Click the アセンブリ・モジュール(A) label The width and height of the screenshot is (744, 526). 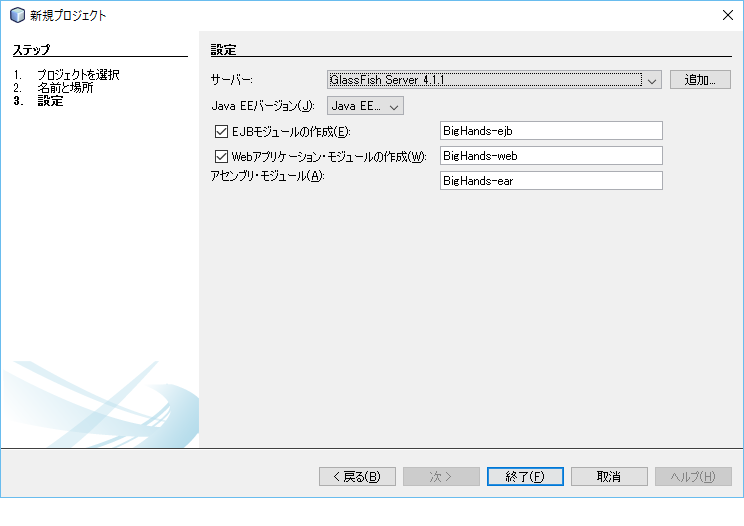click(x=268, y=176)
